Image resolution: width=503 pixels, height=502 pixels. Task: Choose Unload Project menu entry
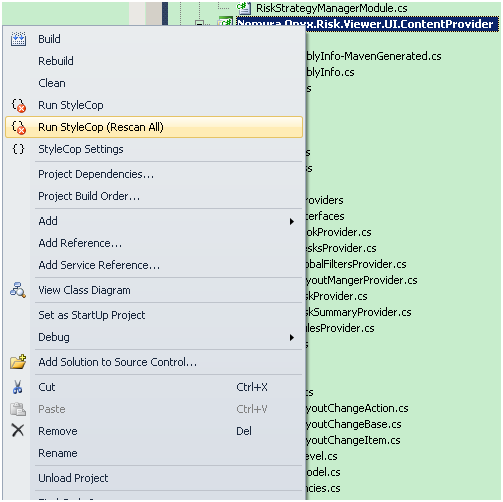[x=73, y=478]
